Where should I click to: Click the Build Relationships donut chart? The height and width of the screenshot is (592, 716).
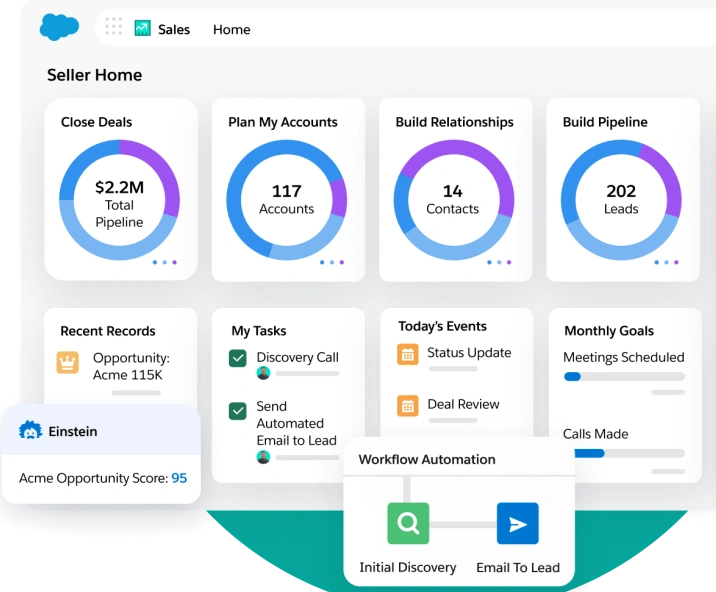click(454, 200)
